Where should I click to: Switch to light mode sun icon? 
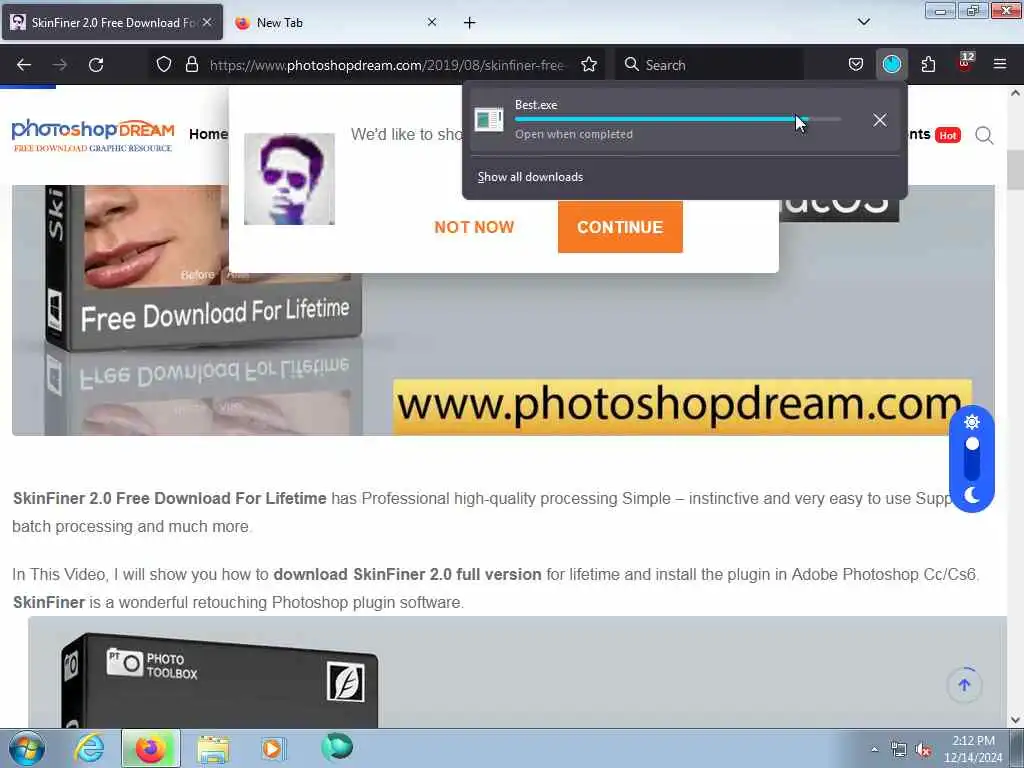coord(972,422)
